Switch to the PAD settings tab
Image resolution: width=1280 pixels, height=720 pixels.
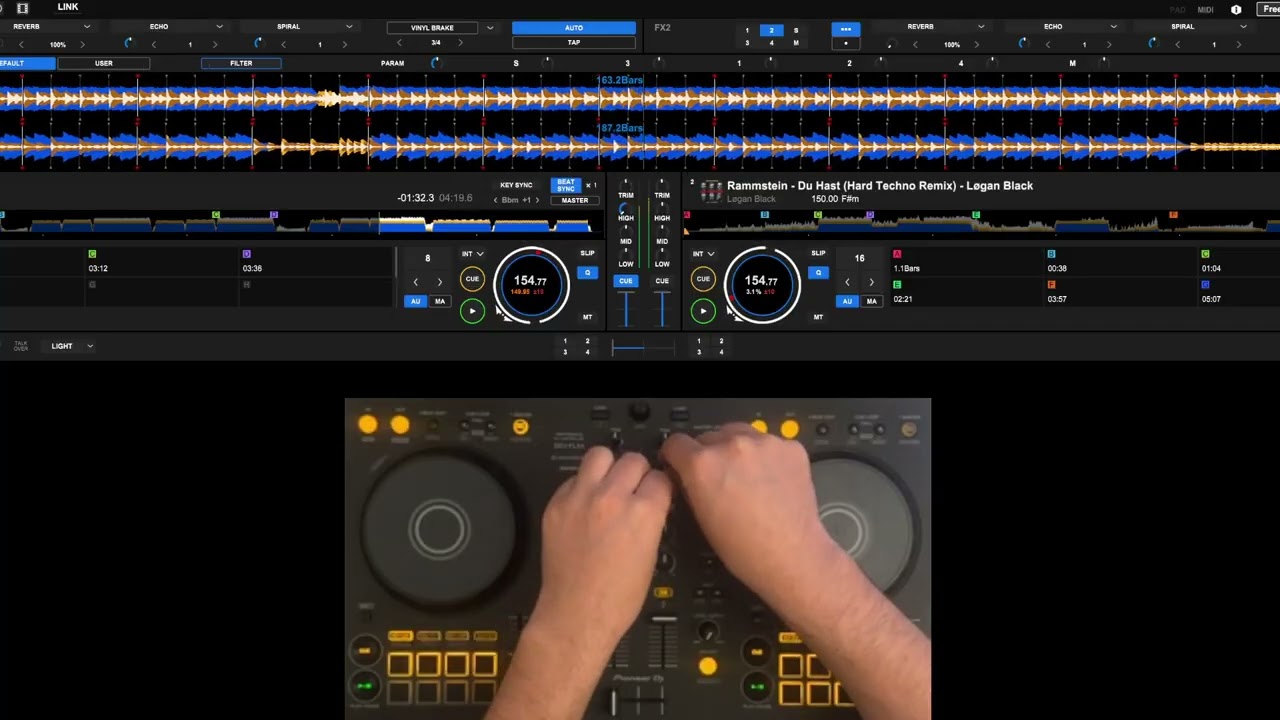tap(1177, 9)
